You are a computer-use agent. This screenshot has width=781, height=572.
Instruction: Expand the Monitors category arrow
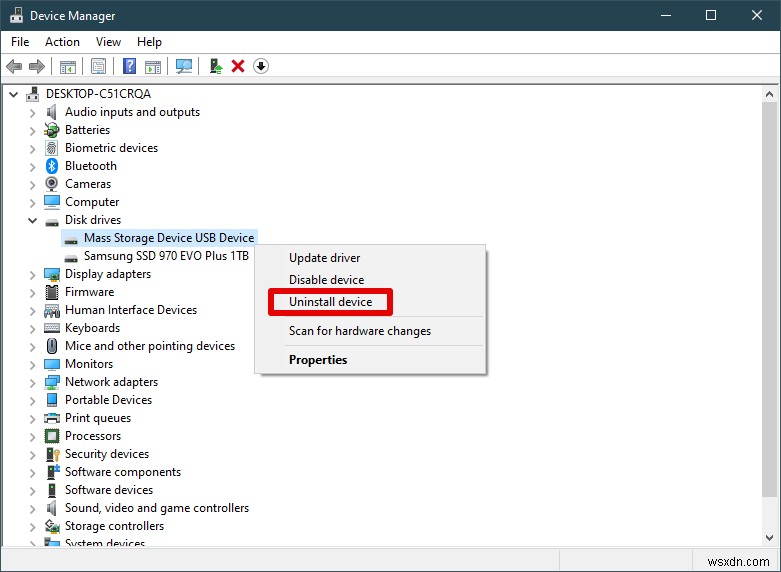tap(32, 364)
